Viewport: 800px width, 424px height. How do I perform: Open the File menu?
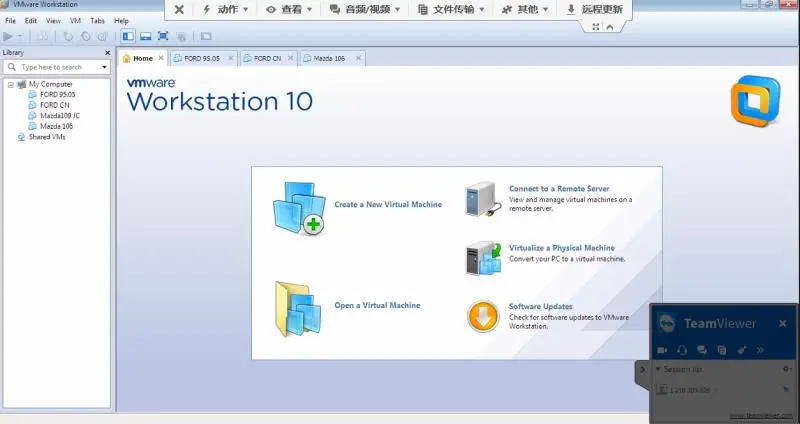click(10, 21)
